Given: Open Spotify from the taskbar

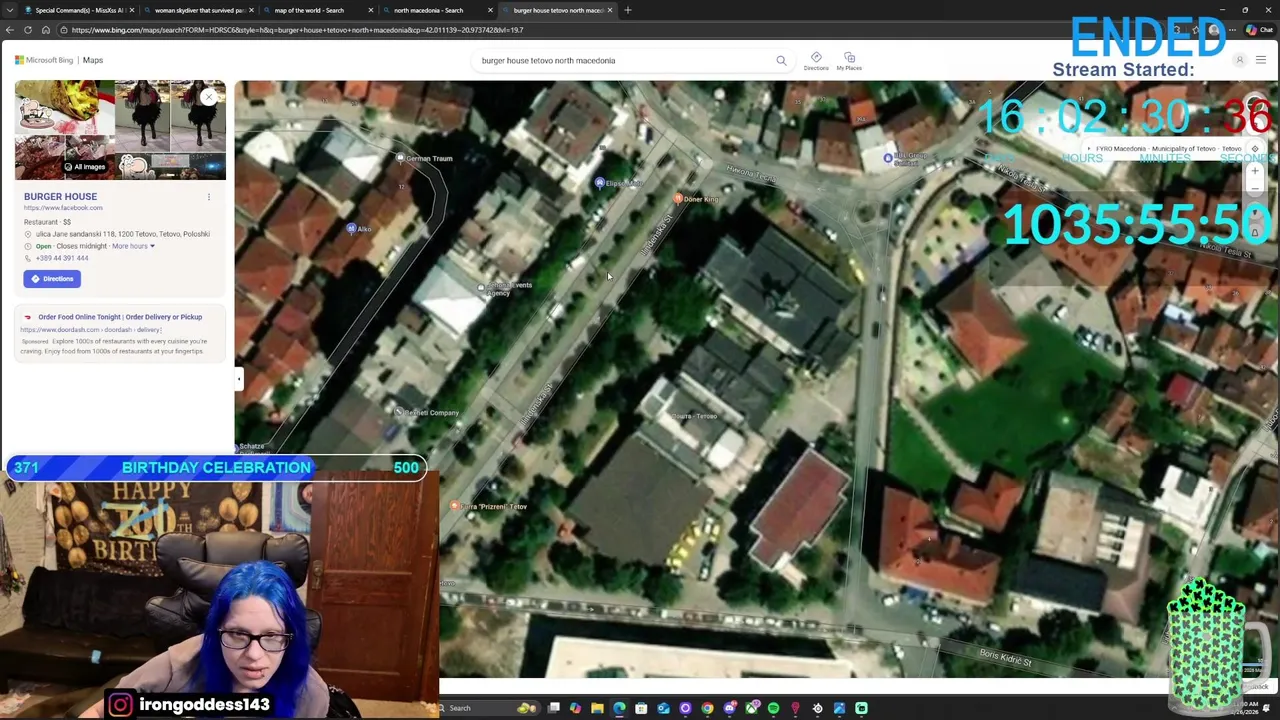Looking at the screenshot, I should (x=773, y=708).
